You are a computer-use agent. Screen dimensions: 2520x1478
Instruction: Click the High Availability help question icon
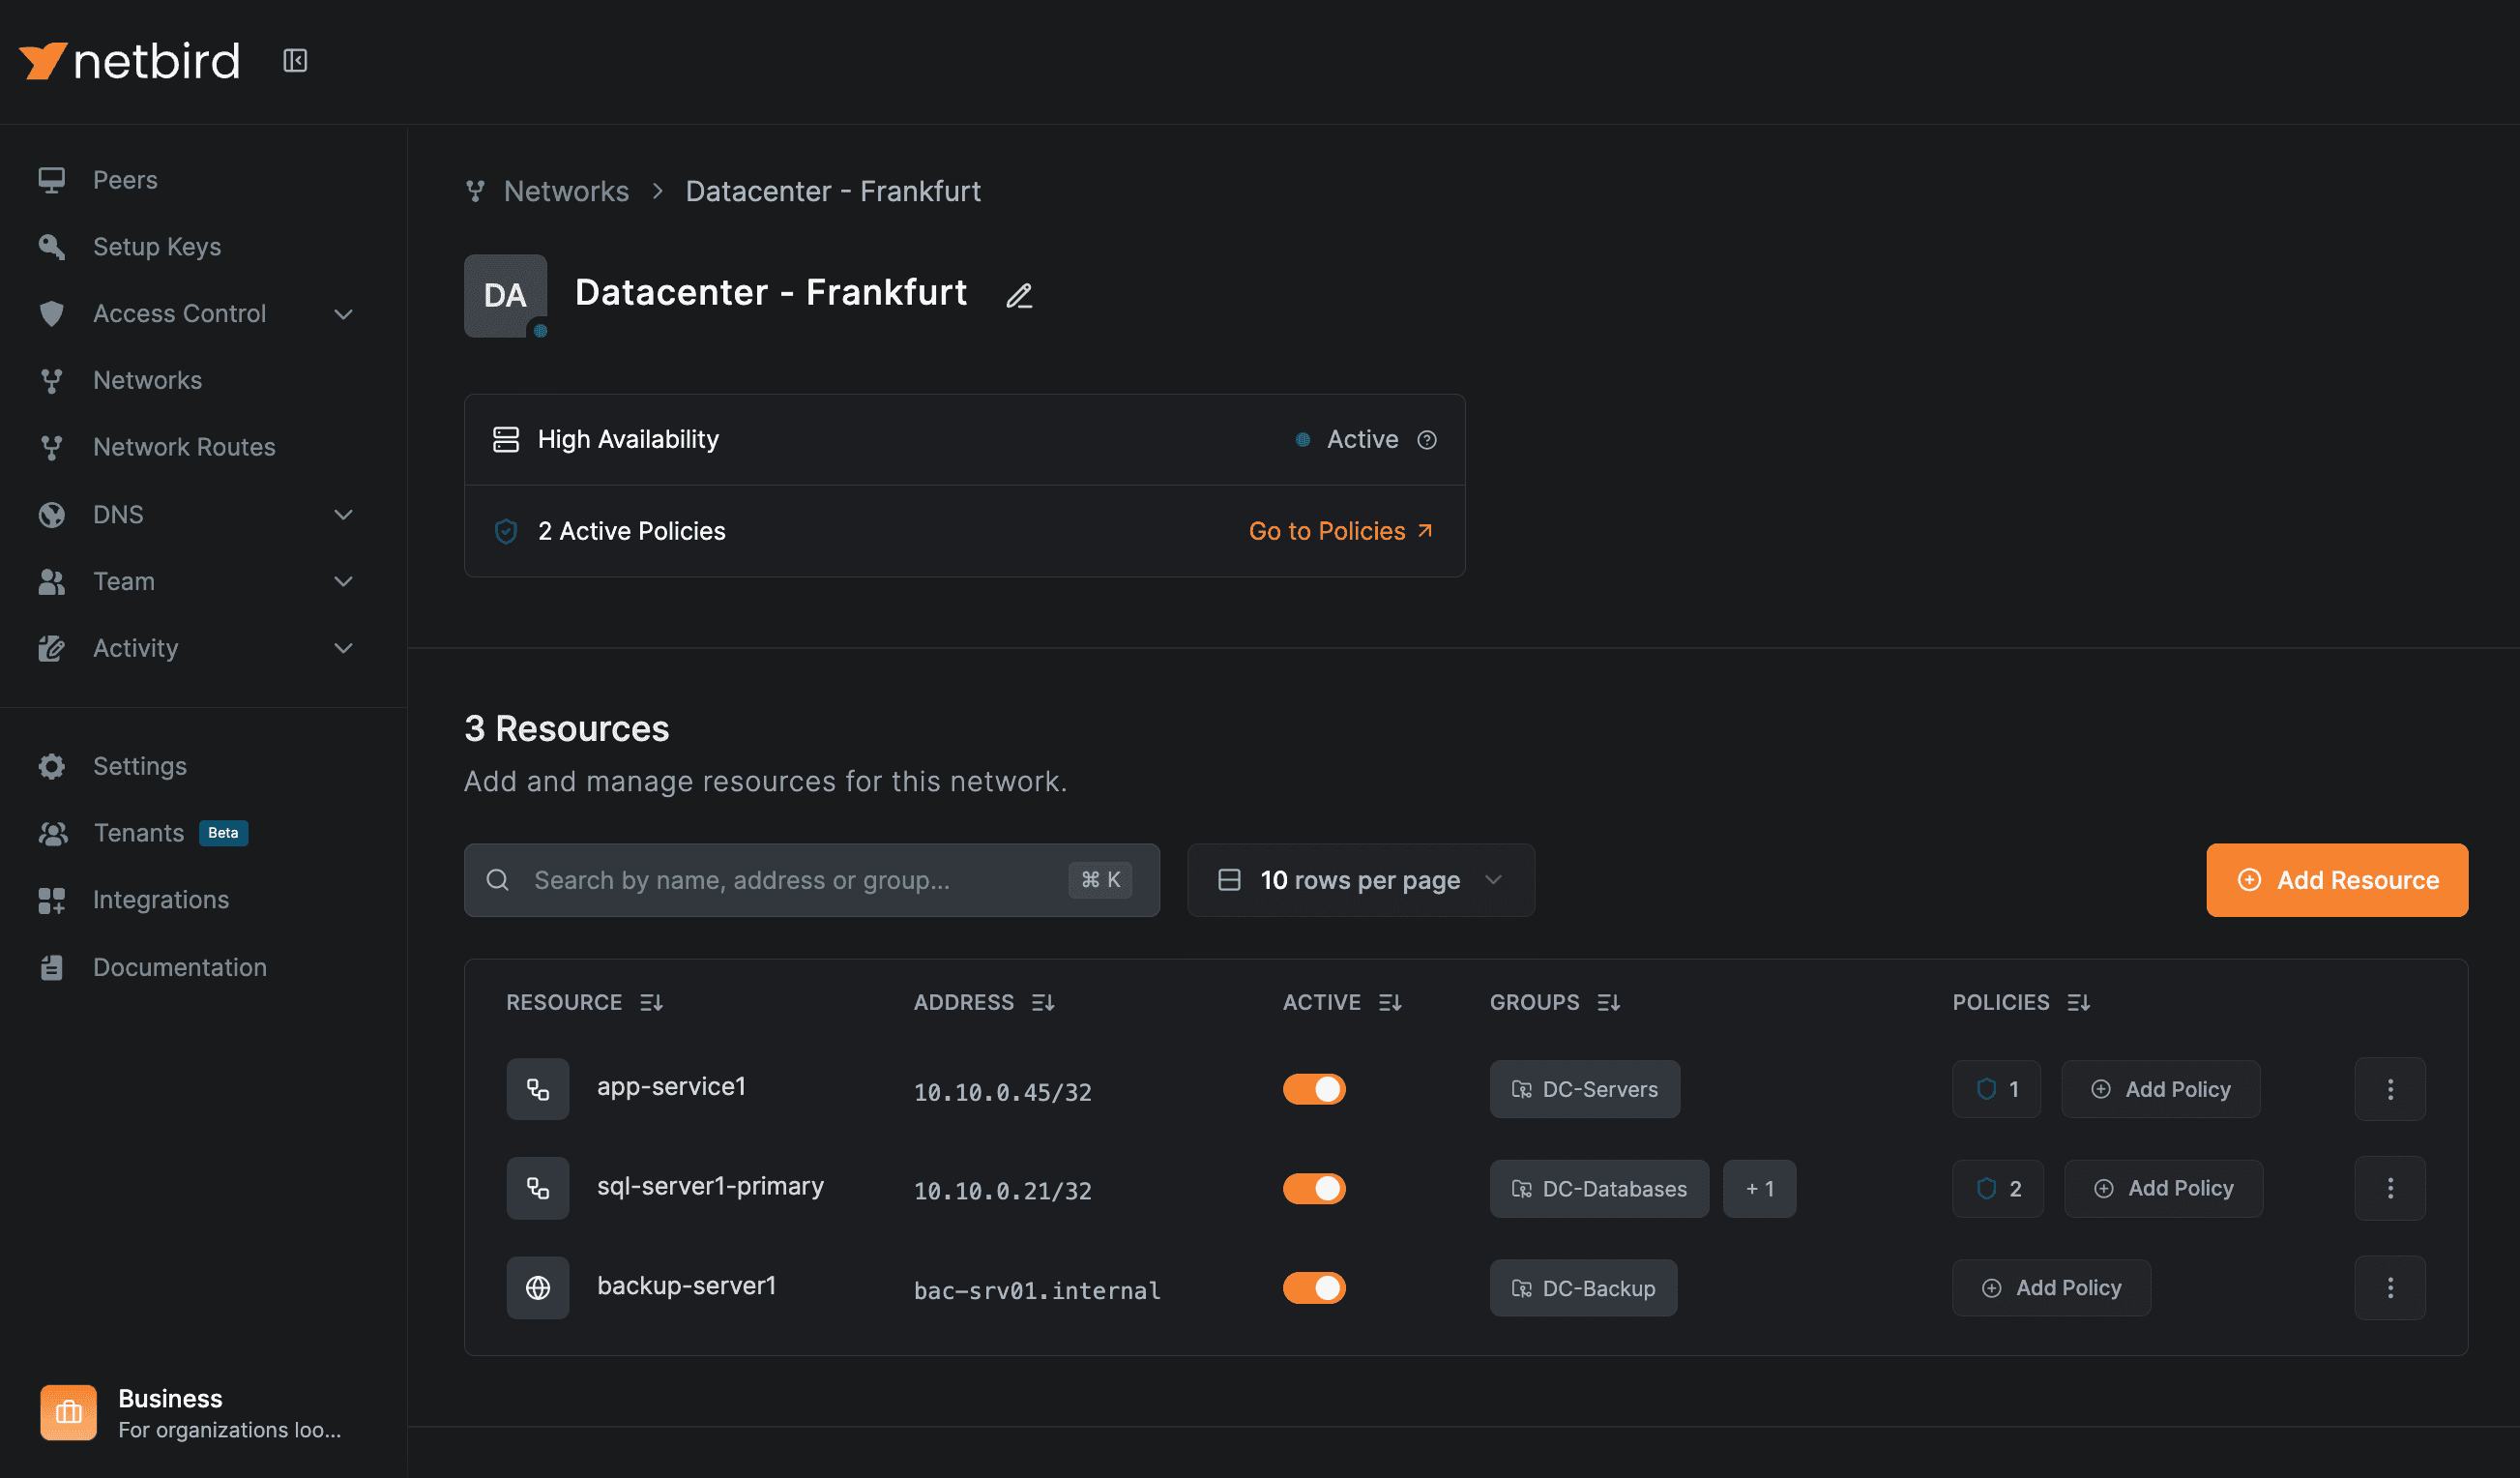click(1427, 440)
